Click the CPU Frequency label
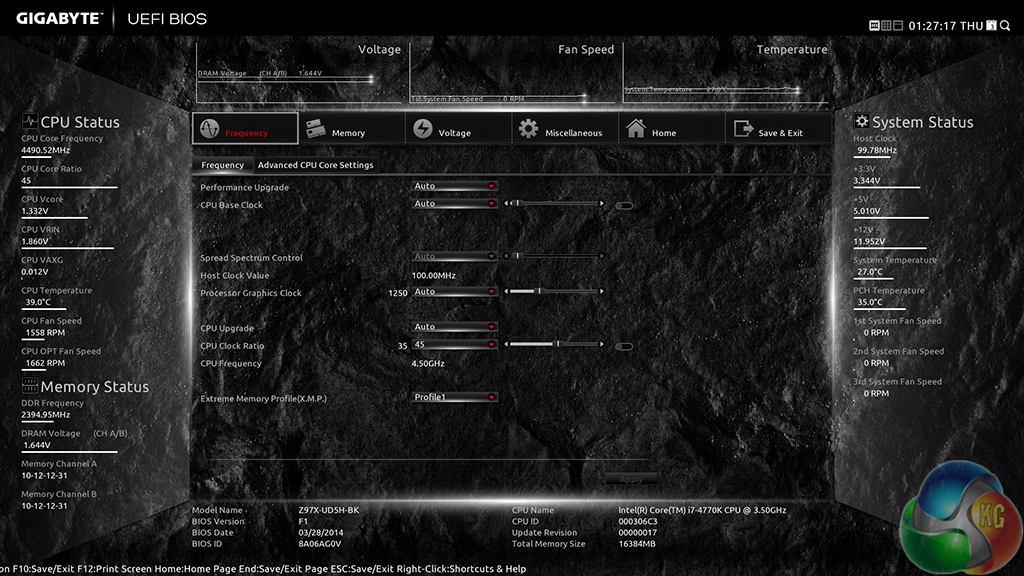The width and height of the screenshot is (1024, 576). click(x=231, y=363)
